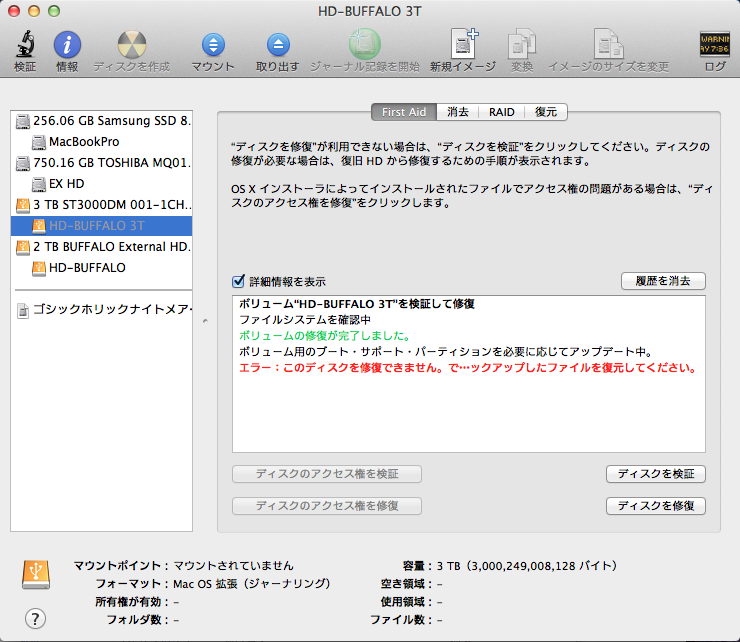This screenshot has height=642, width=740.
Task: Click the ディスクを修復 button
Action: pos(656,506)
